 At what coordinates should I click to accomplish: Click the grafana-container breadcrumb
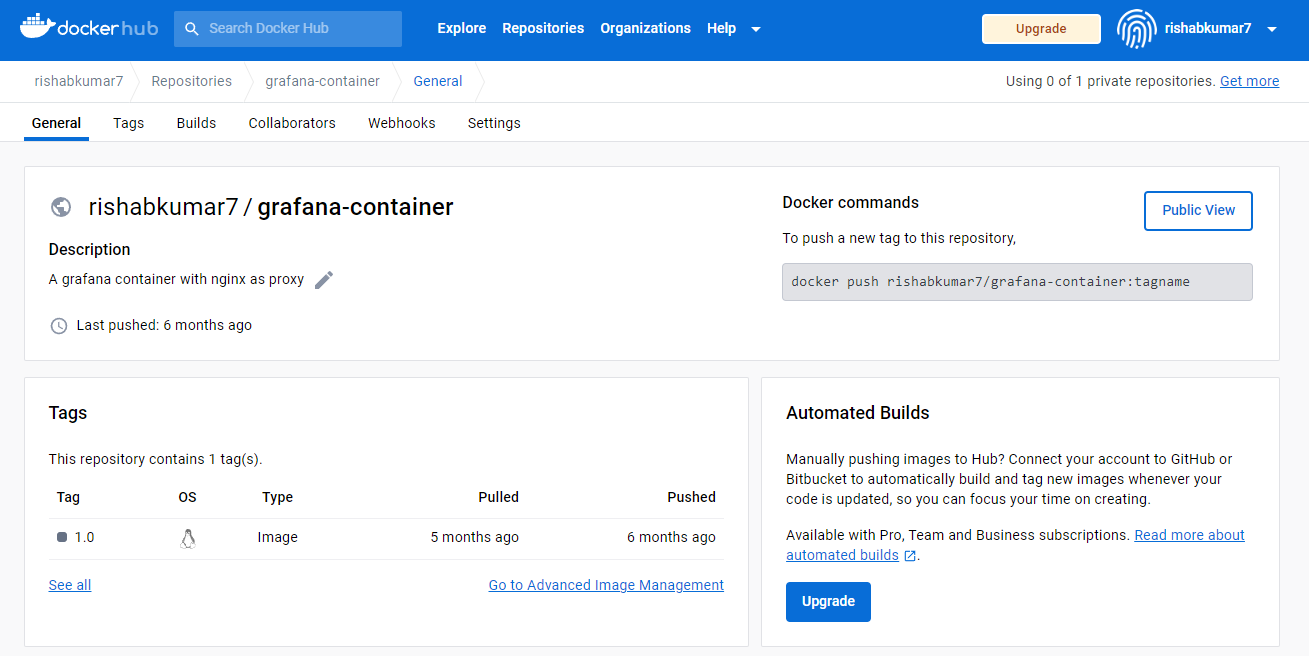322,81
